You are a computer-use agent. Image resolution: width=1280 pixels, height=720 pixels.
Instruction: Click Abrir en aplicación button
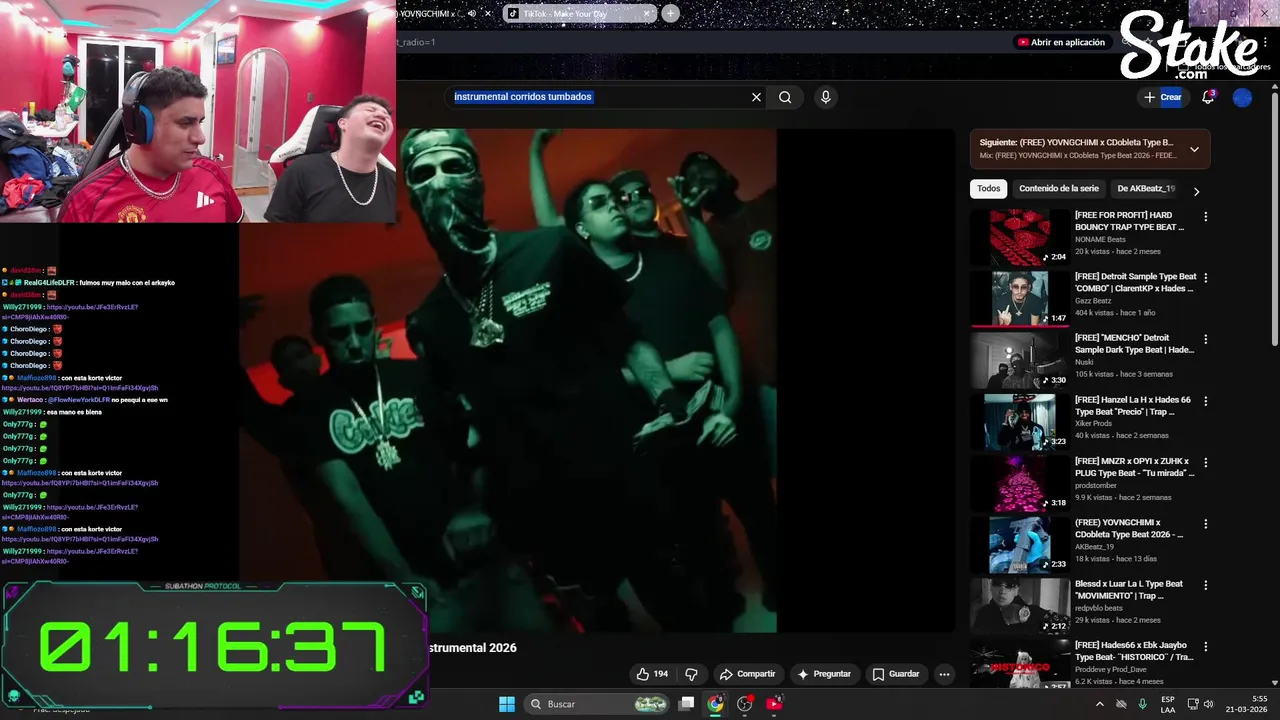point(1061,42)
